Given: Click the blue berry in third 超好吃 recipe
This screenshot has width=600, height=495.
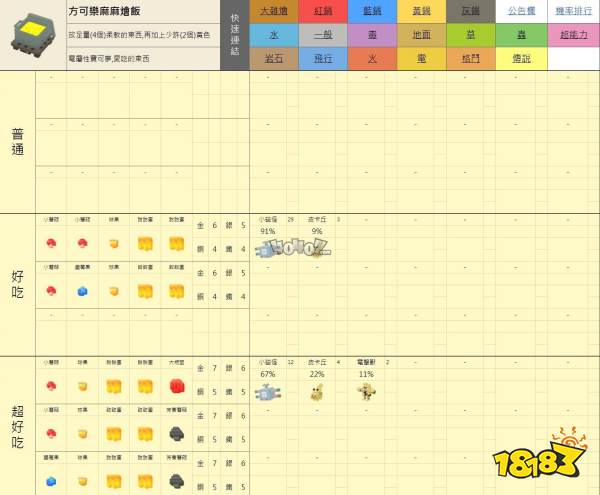Looking at the screenshot, I should 51,481.
